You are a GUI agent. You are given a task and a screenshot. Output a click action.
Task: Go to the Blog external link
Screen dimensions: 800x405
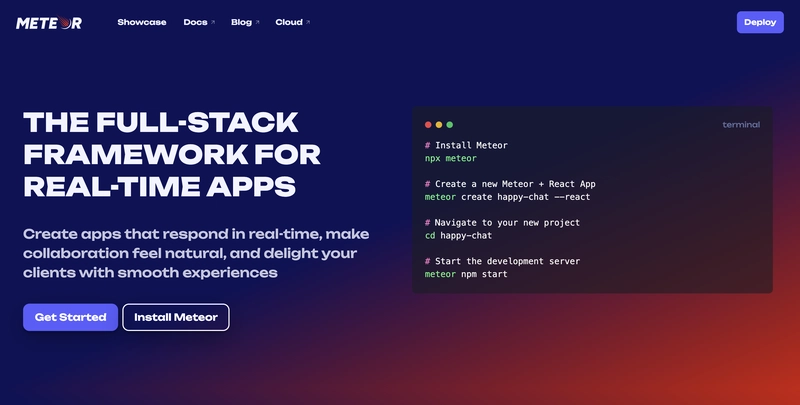(245, 22)
